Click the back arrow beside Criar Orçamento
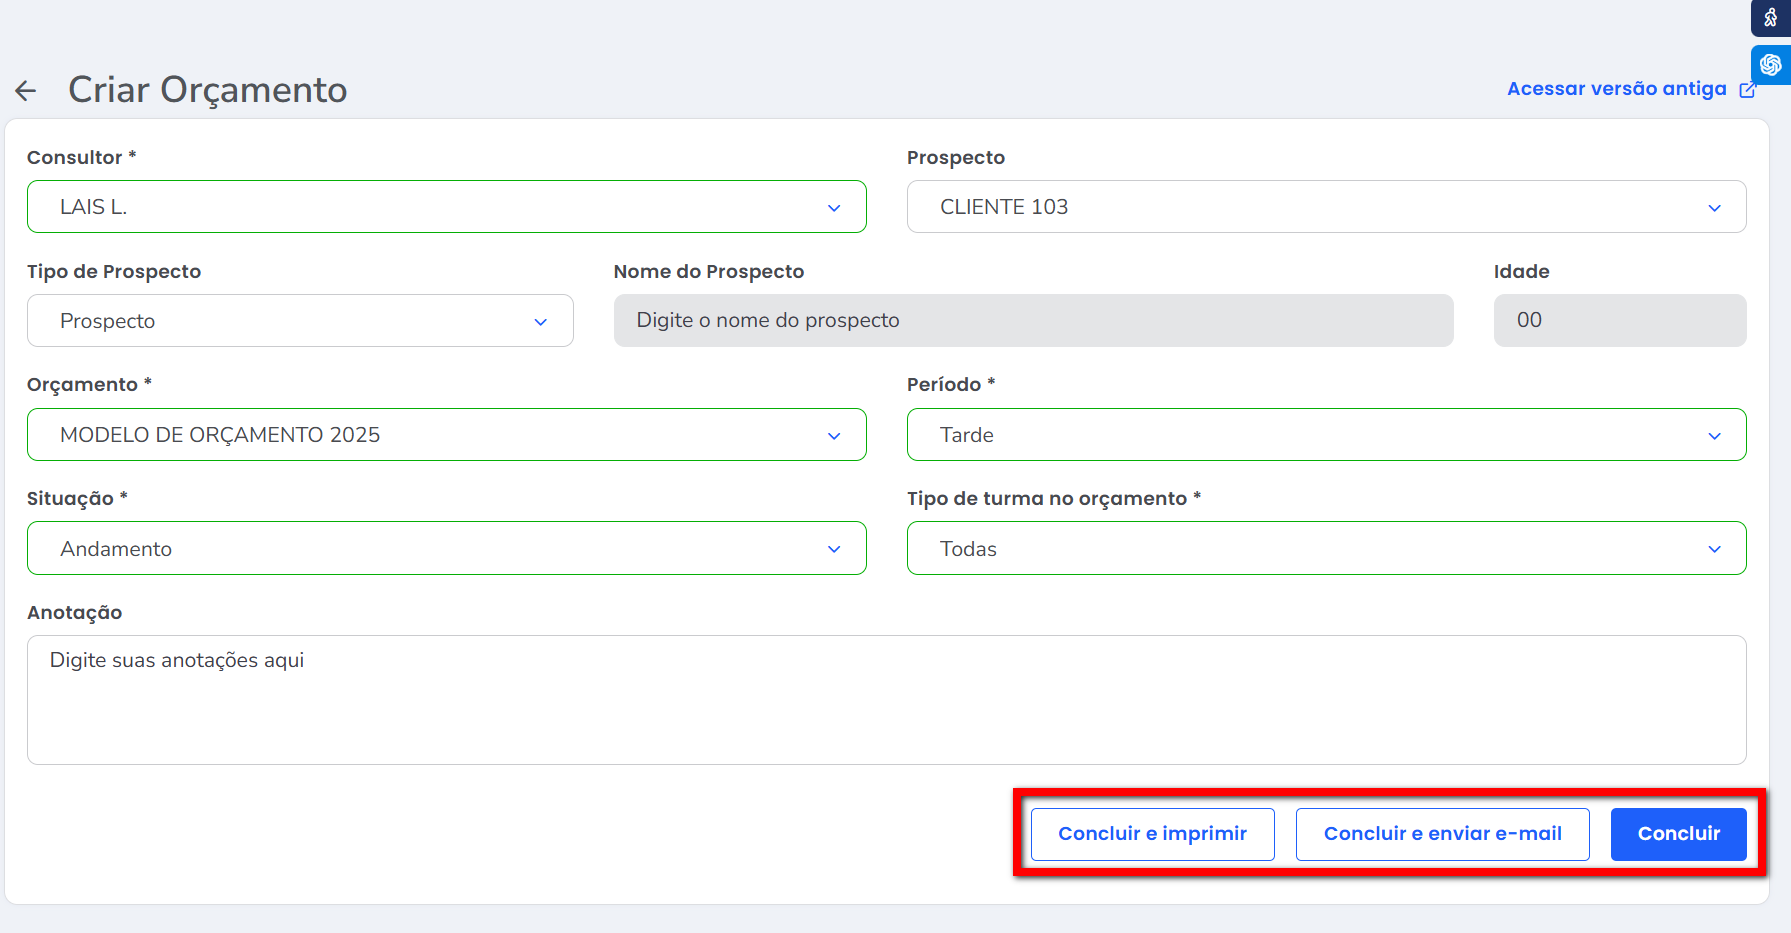Screen dimensions: 1791x933 point(26,91)
